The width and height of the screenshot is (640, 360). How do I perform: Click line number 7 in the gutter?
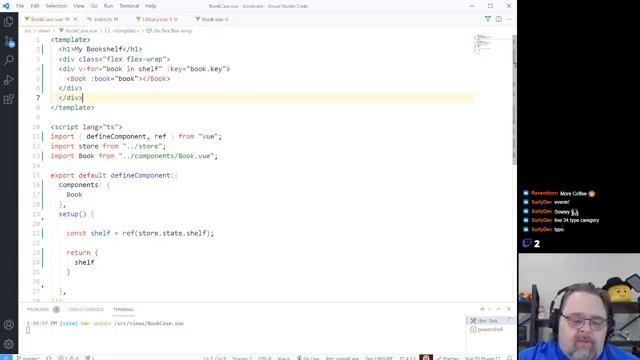[x=38, y=98]
